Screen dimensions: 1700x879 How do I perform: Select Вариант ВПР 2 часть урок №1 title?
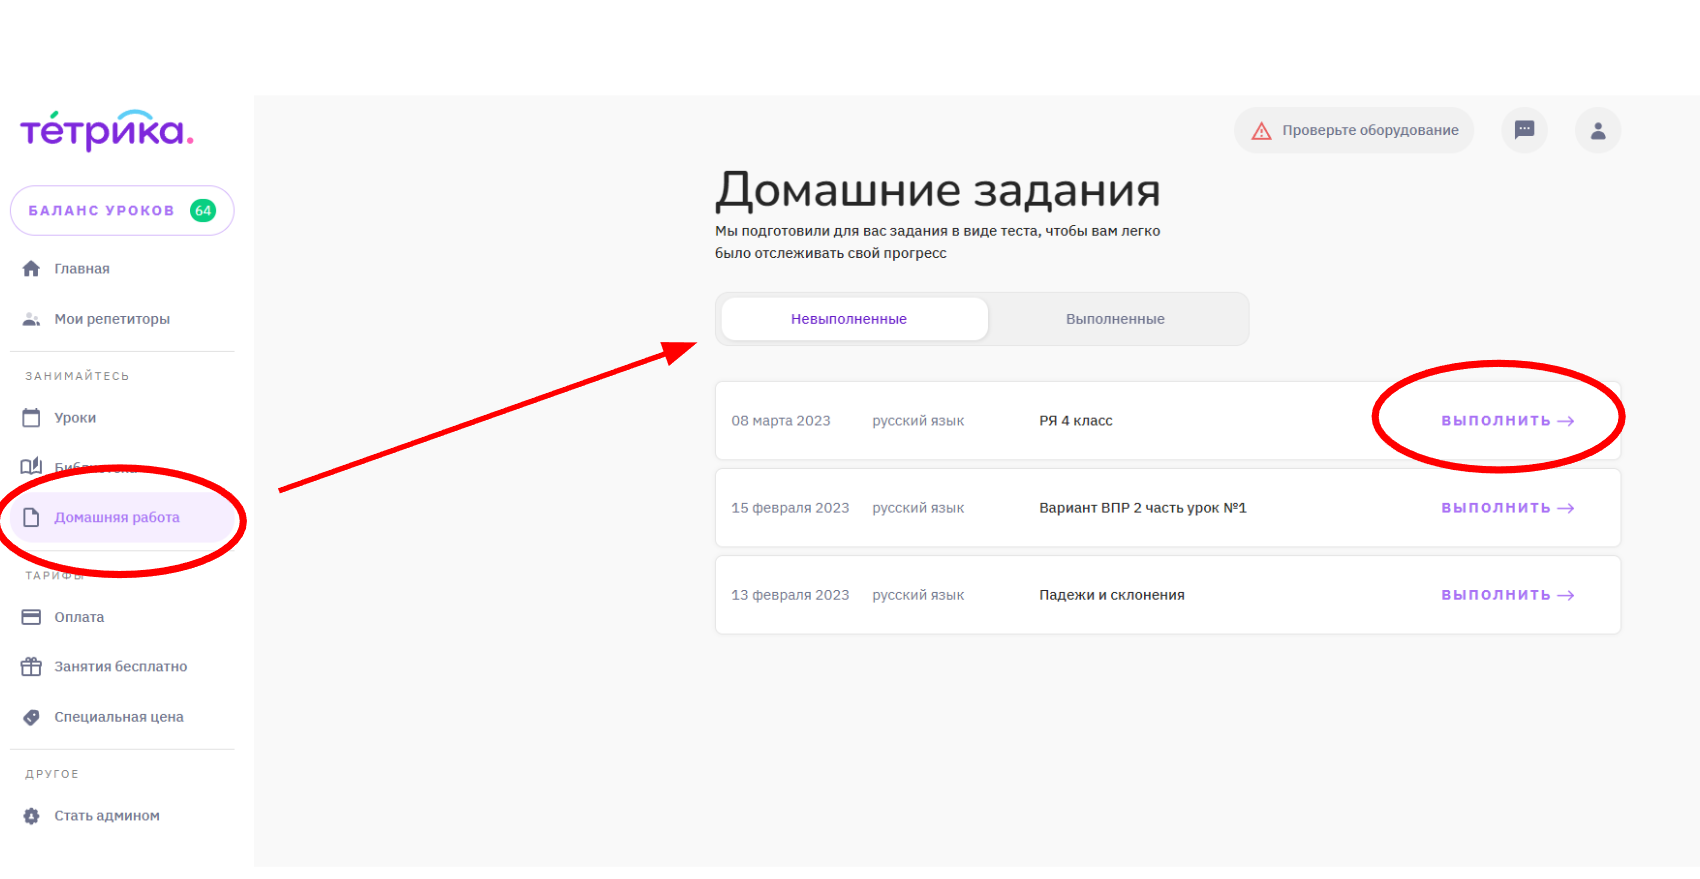[1143, 508]
